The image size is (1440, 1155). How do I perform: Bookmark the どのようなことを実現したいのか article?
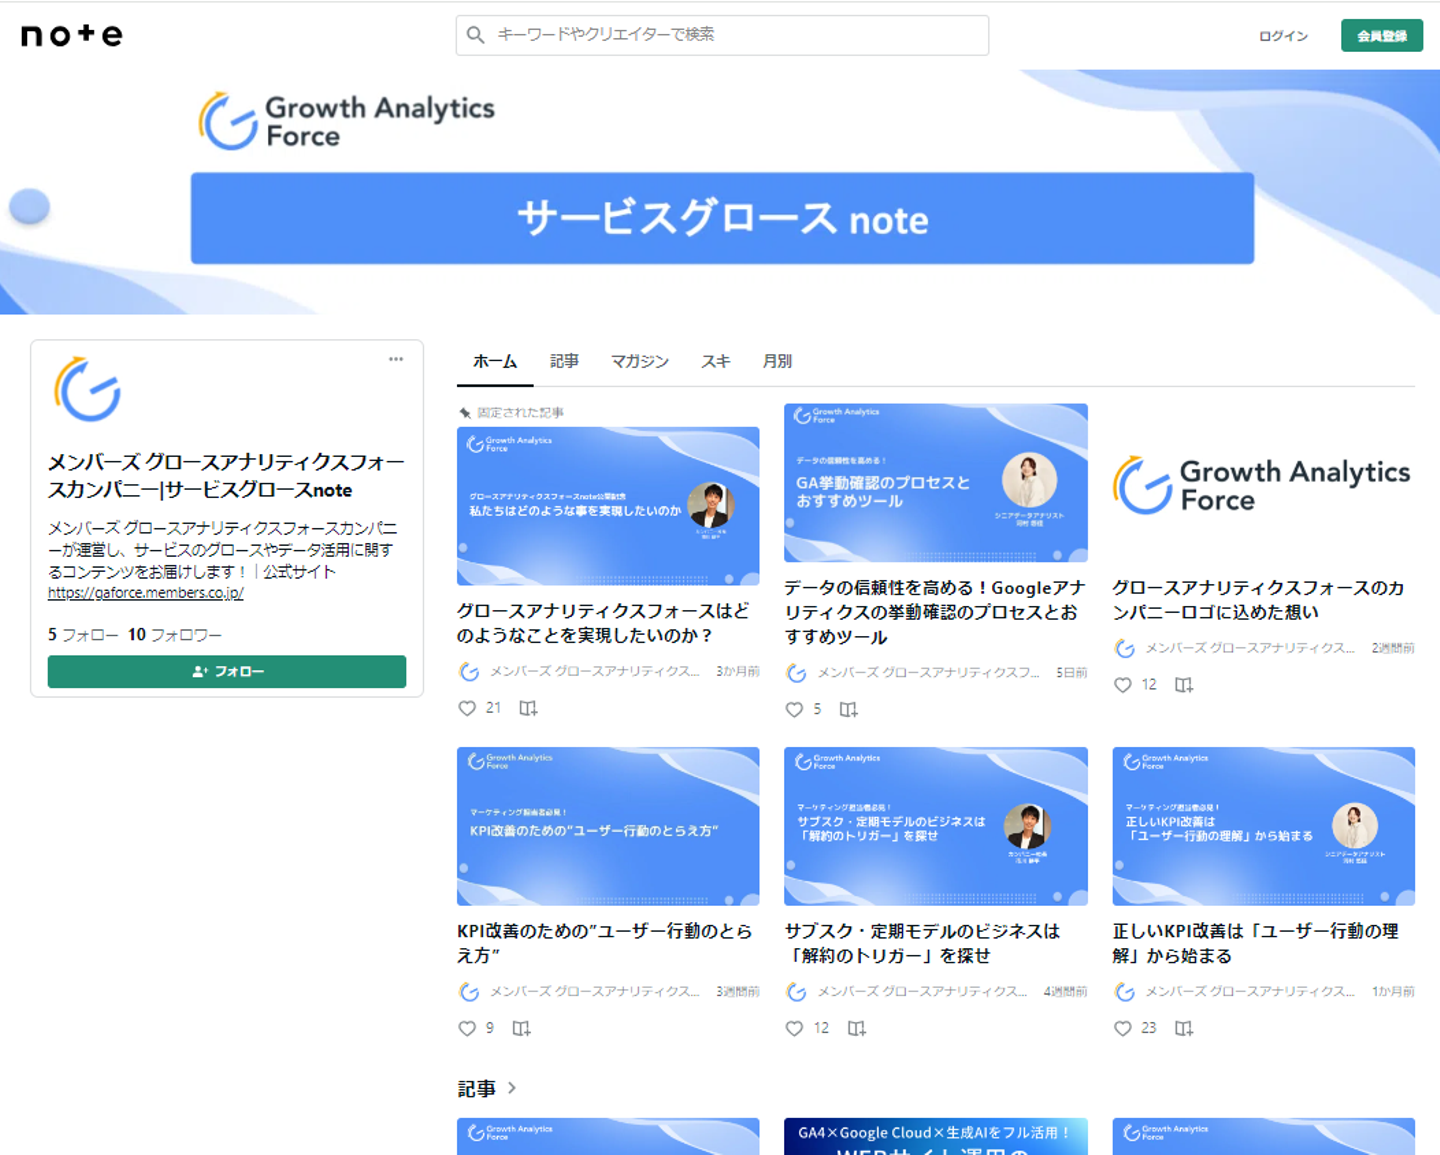pos(528,708)
